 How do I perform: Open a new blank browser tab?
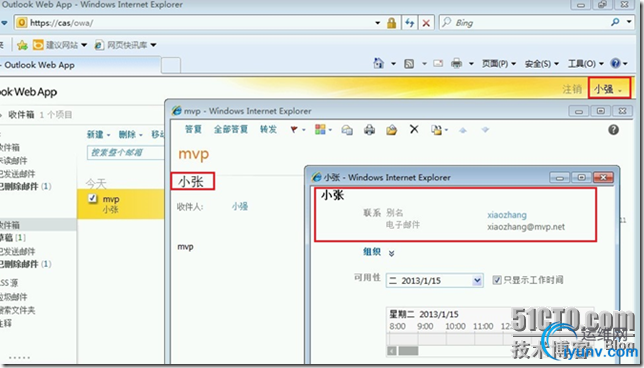[x=171, y=65]
